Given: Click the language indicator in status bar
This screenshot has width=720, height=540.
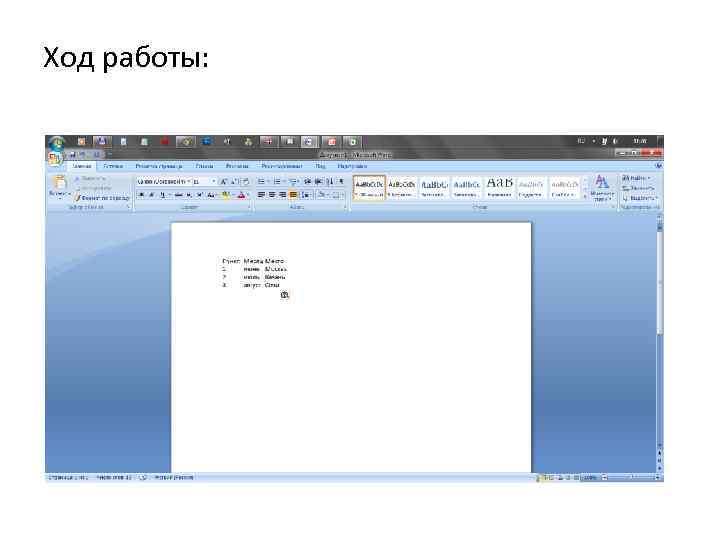Looking at the screenshot, I should click(x=174, y=478).
